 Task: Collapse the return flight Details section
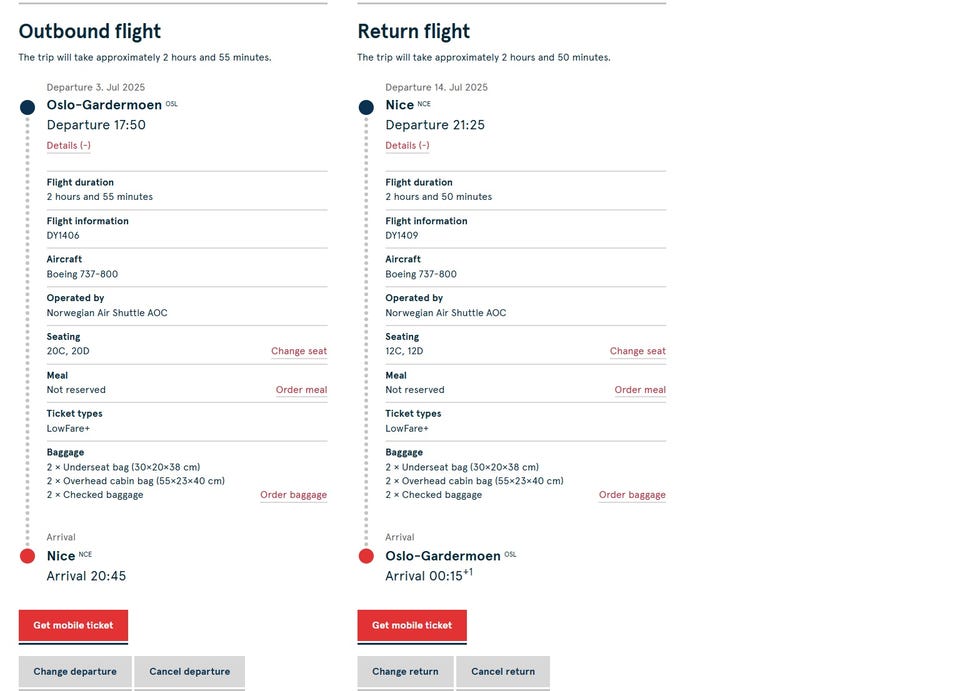pyautogui.click(x=408, y=146)
